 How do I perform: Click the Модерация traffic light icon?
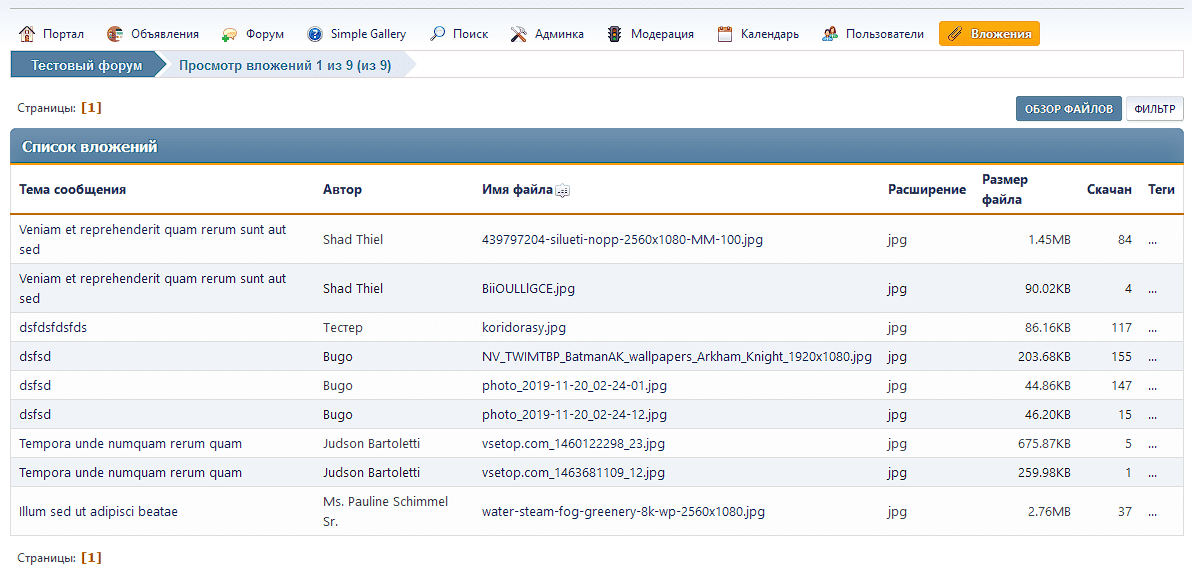(615, 34)
